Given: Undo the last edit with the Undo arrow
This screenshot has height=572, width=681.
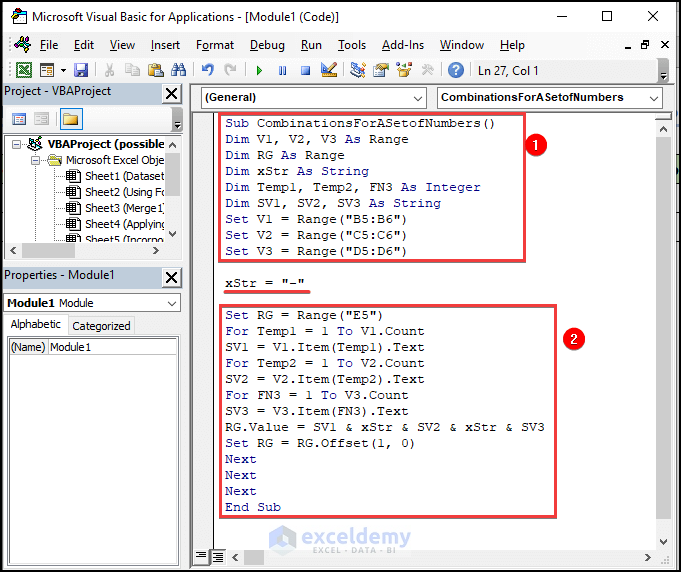Looking at the screenshot, I should coord(208,70).
